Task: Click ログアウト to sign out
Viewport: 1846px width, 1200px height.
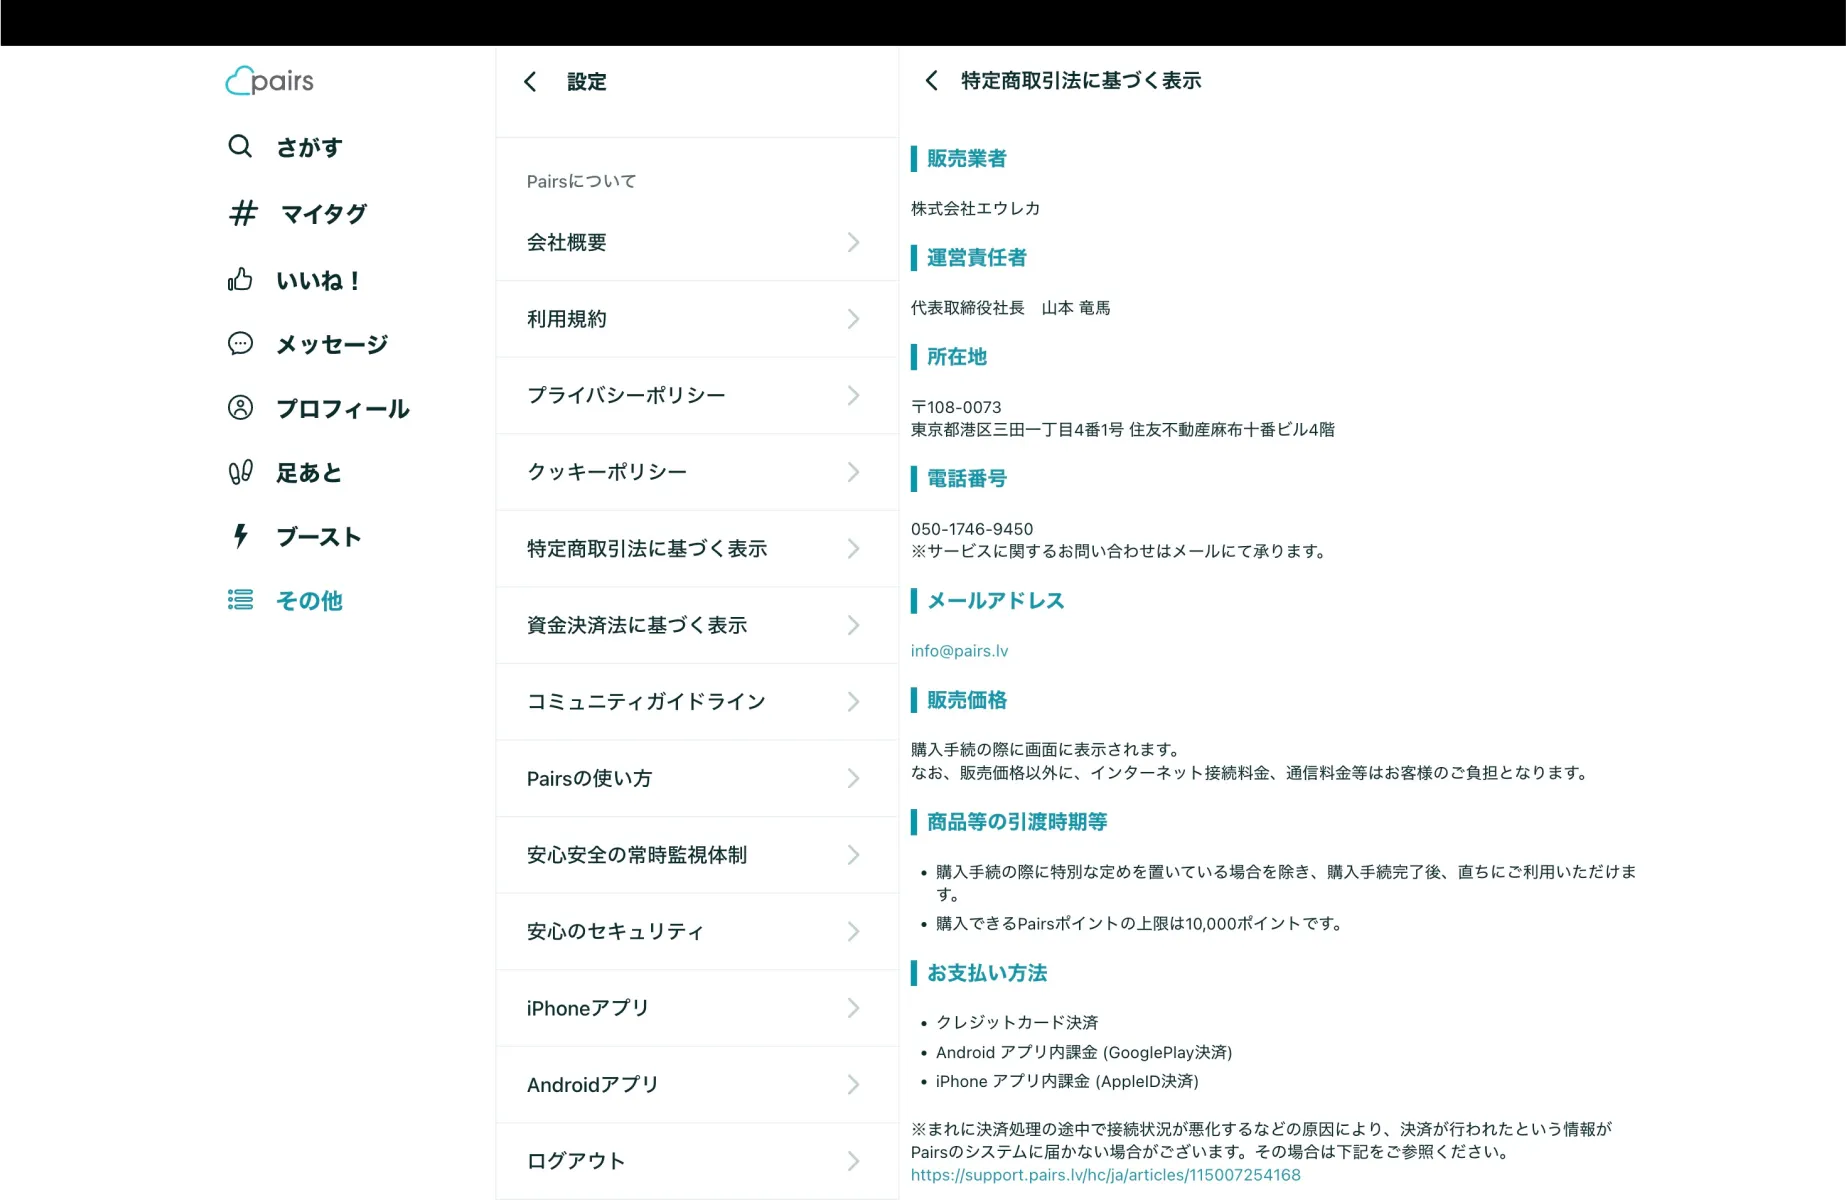Action: point(697,1161)
